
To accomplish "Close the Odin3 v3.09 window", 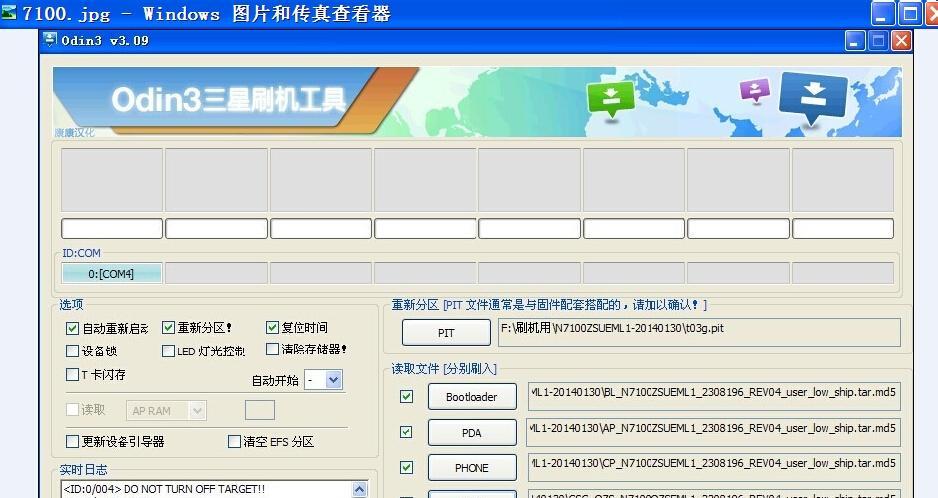I will point(901,41).
